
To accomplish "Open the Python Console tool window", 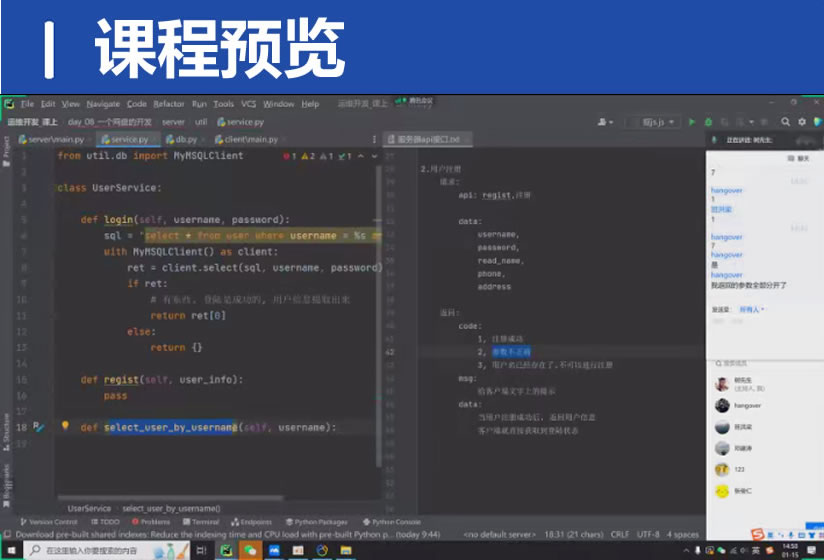I will point(392,522).
